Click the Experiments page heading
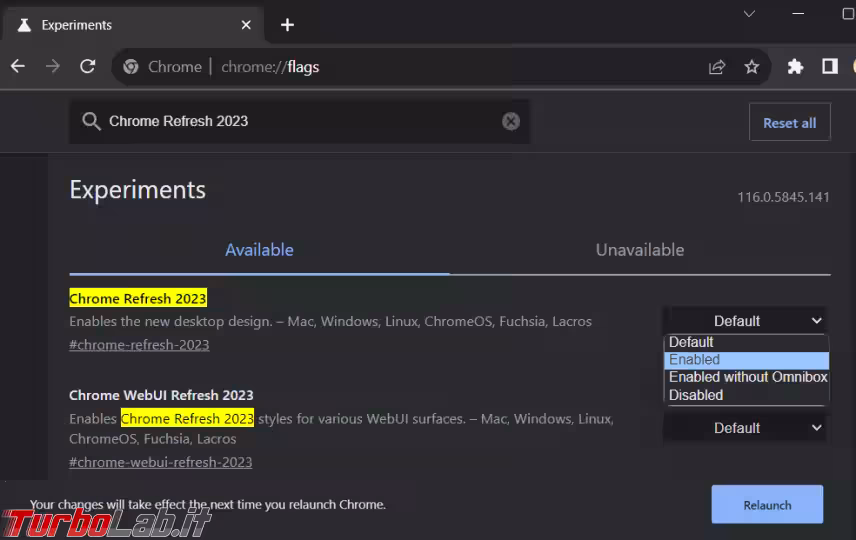The height and width of the screenshot is (540, 856). [138, 190]
